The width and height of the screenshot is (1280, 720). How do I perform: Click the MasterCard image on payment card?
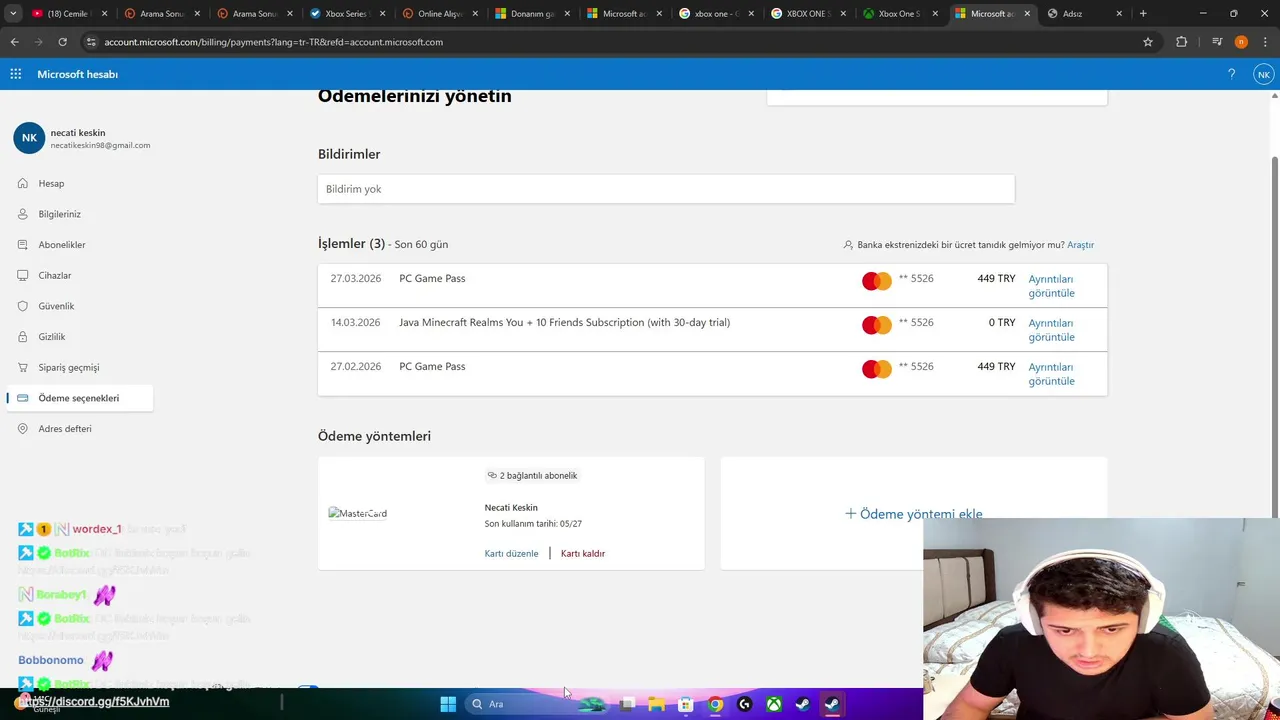358,514
